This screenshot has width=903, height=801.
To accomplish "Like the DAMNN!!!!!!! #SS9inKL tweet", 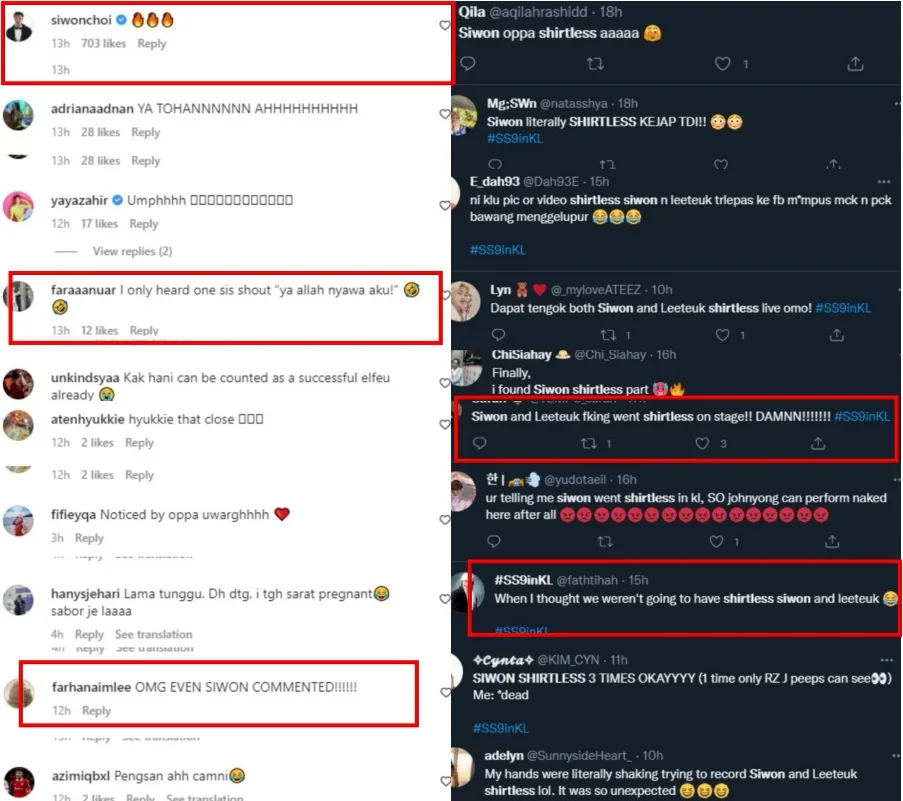I will point(702,443).
